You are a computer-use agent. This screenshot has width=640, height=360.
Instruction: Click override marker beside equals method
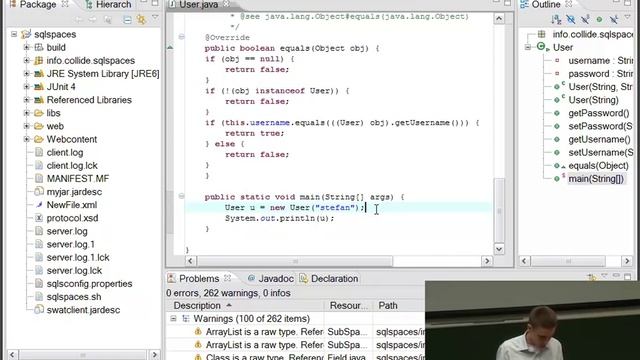[x=170, y=47]
